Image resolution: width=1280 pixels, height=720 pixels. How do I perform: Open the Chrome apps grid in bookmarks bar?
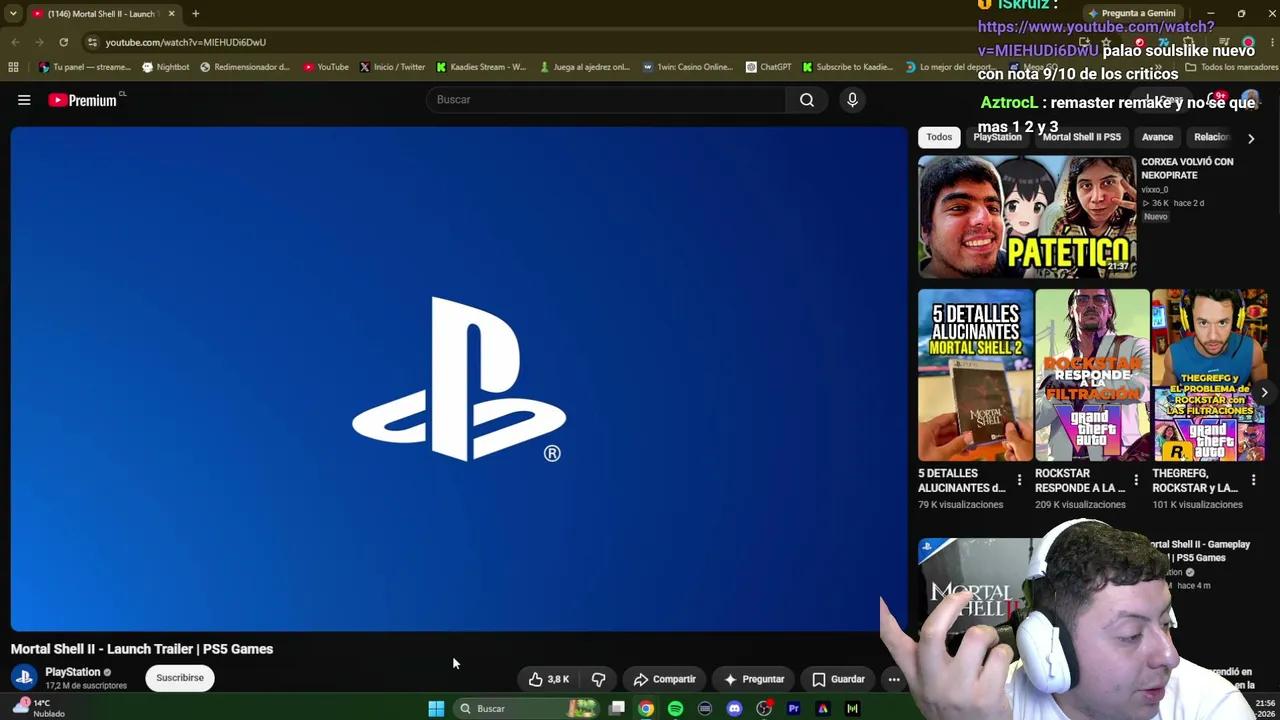pyautogui.click(x=13, y=67)
